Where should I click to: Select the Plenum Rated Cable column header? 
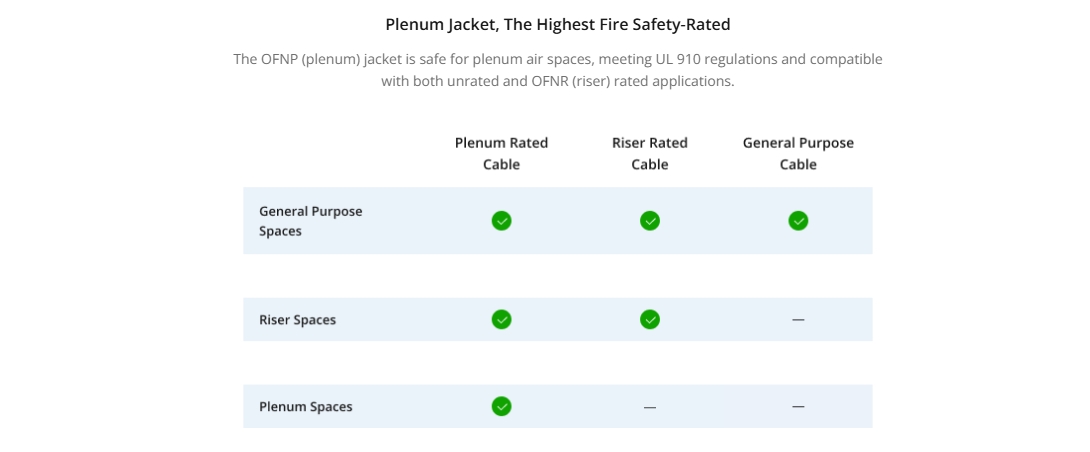point(501,154)
